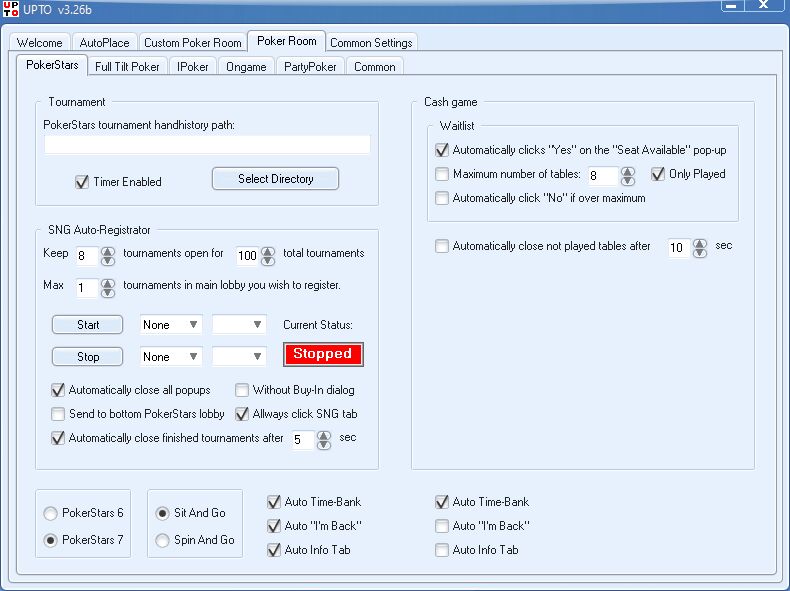This screenshot has width=790, height=591.
Task: Enable Without Buy-In dialog checkbox
Action: (242, 390)
